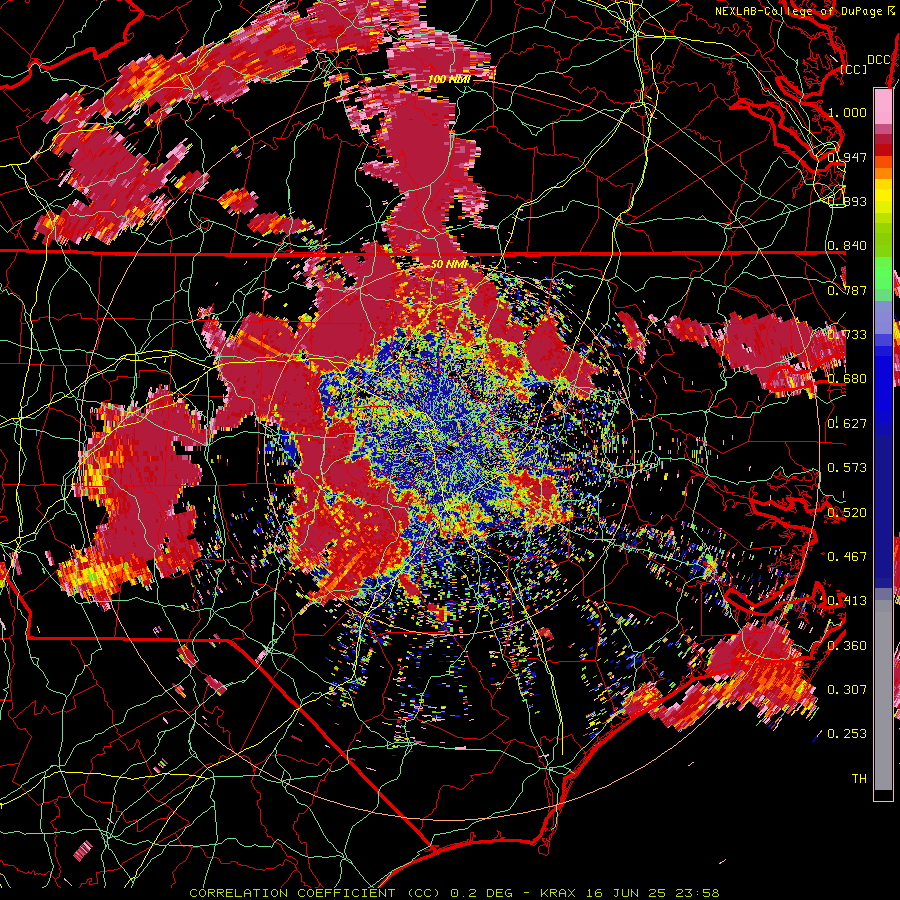Image resolution: width=900 pixels, height=900 pixels.
Task: Click the 0.520 scale value
Action: [847, 512]
